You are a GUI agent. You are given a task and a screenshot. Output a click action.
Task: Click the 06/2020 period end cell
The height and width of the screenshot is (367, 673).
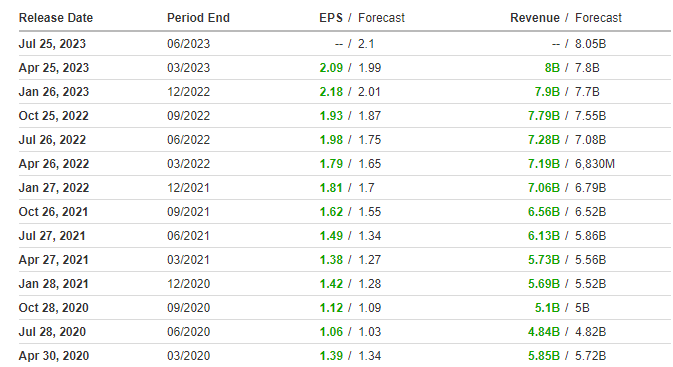click(x=188, y=332)
